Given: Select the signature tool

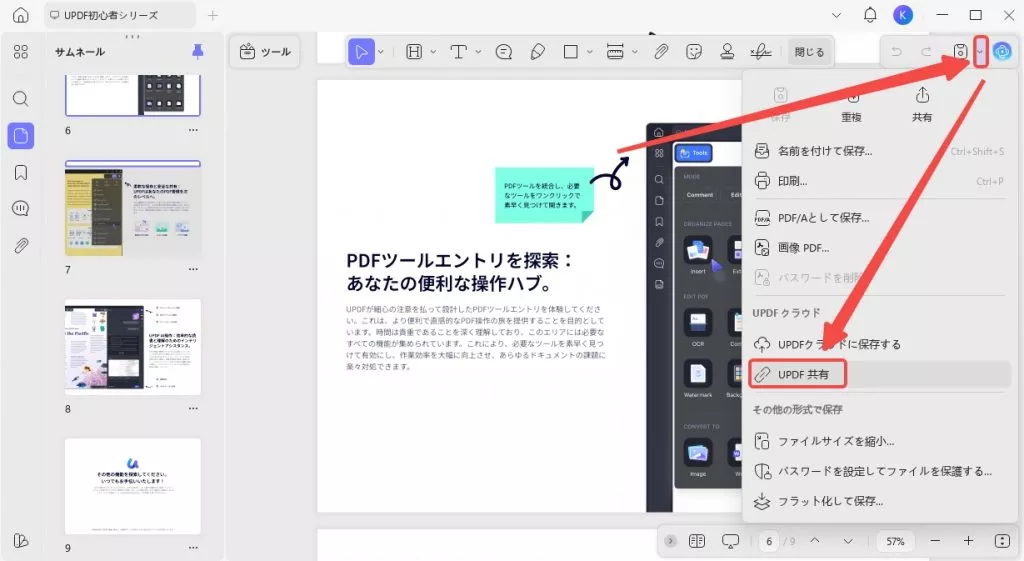Looking at the screenshot, I should pyautogui.click(x=760, y=52).
